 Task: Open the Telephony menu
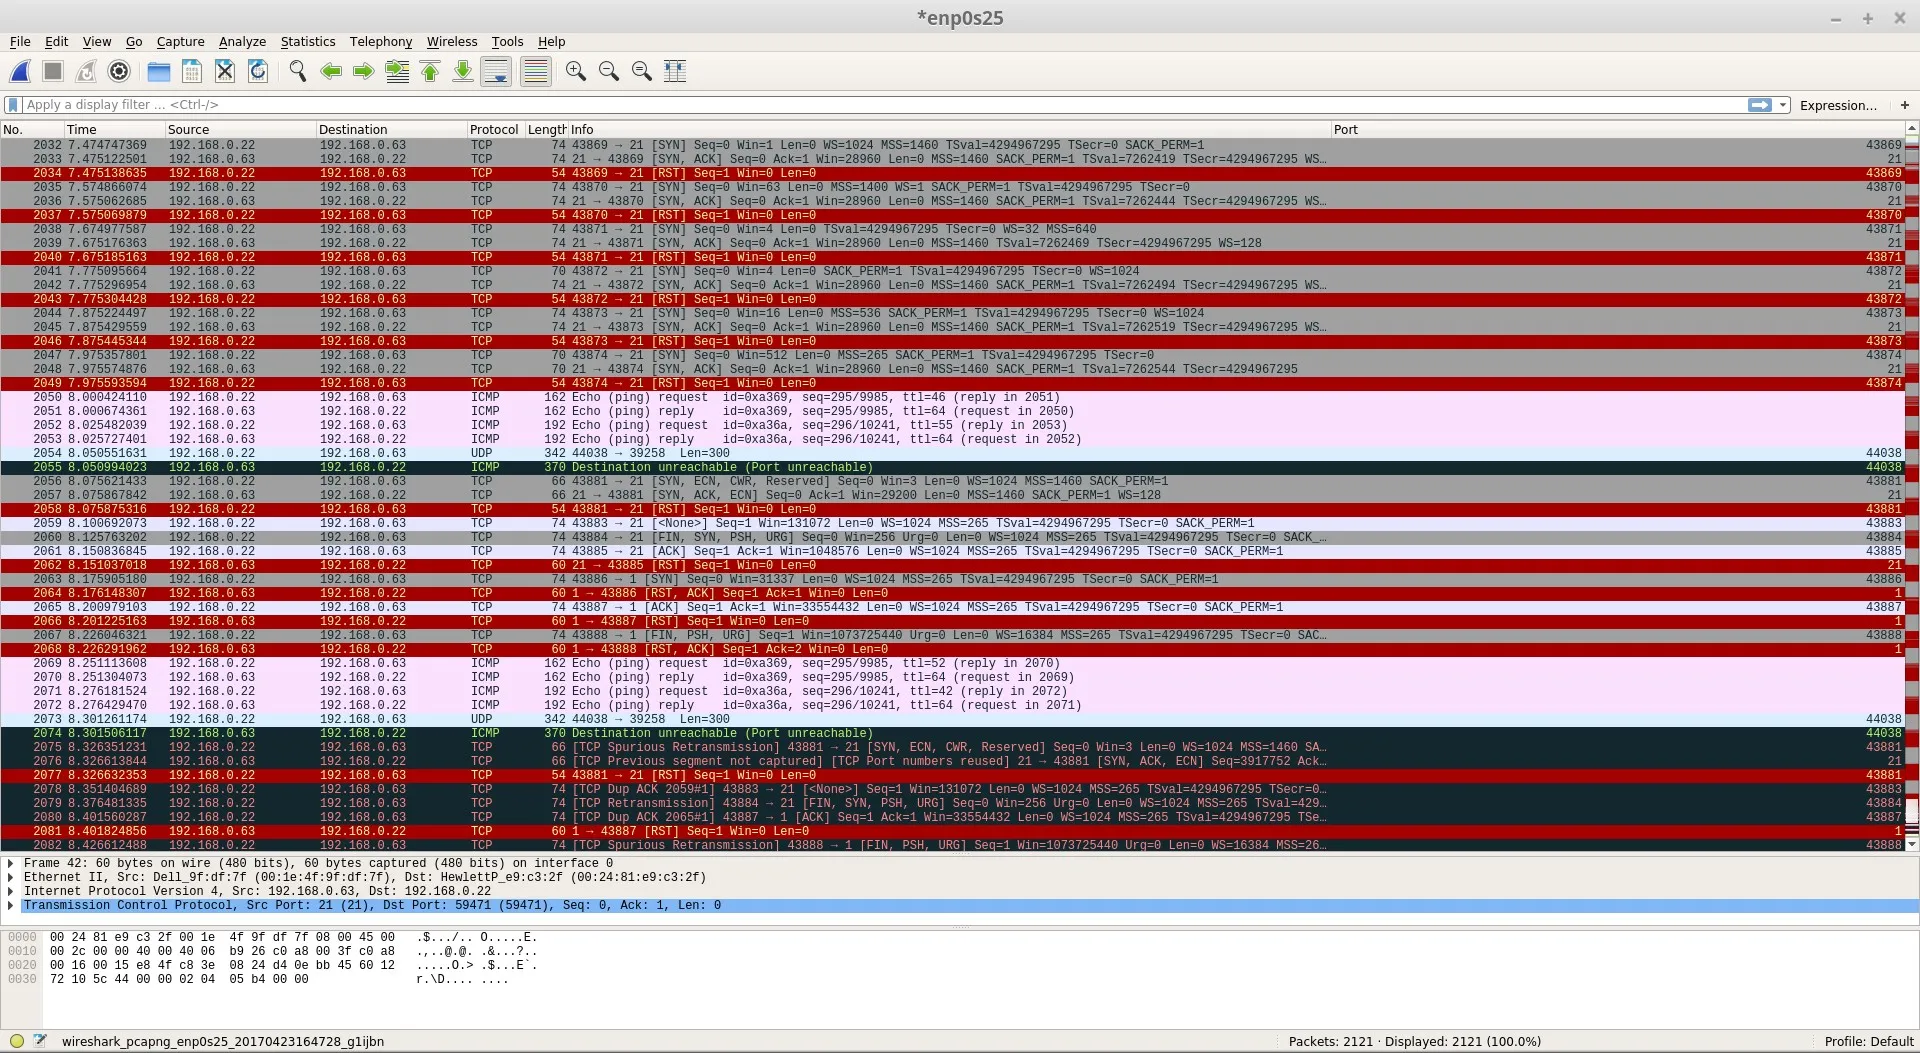click(x=380, y=41)
